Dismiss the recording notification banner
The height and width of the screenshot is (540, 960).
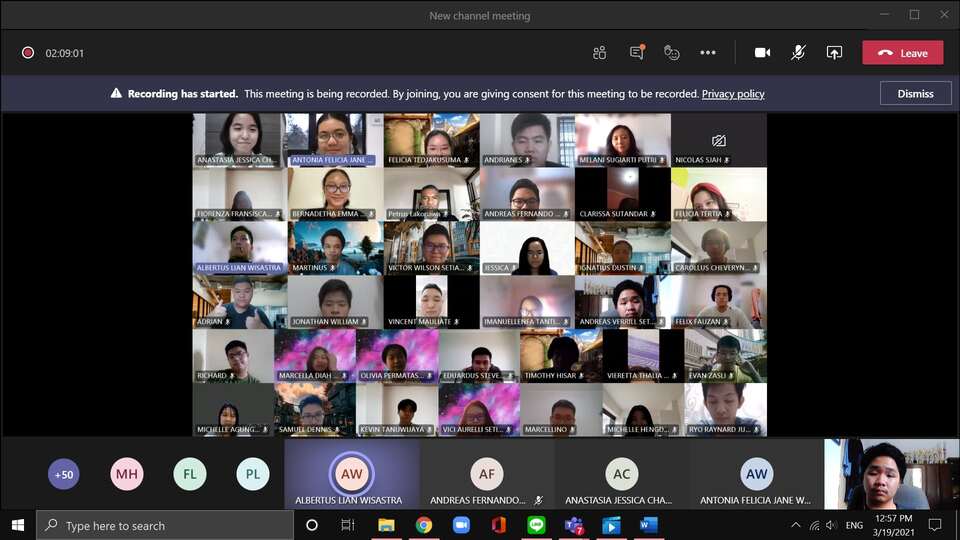915,94
